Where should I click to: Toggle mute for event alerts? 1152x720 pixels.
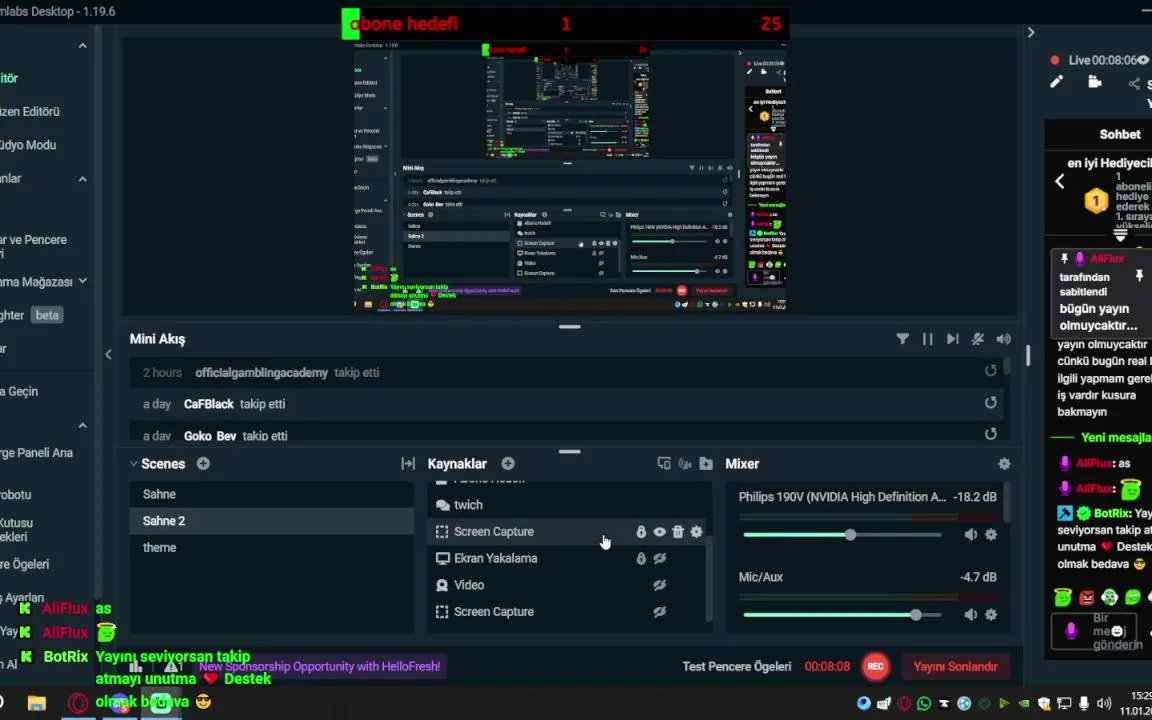pyautogui.click(x=978, y=339)
